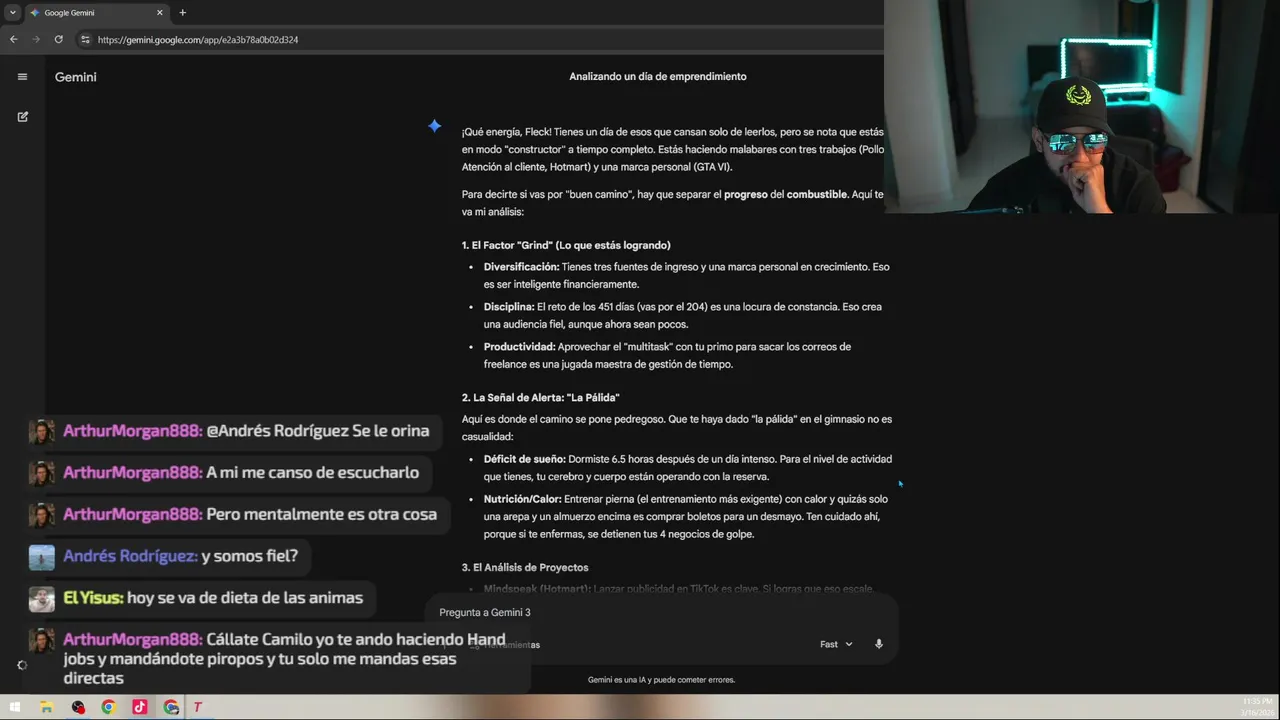1280x720 pixels.
Task: Click the 'Analizando un día de emprendimiento' chat title
Action: click(658, 77)
